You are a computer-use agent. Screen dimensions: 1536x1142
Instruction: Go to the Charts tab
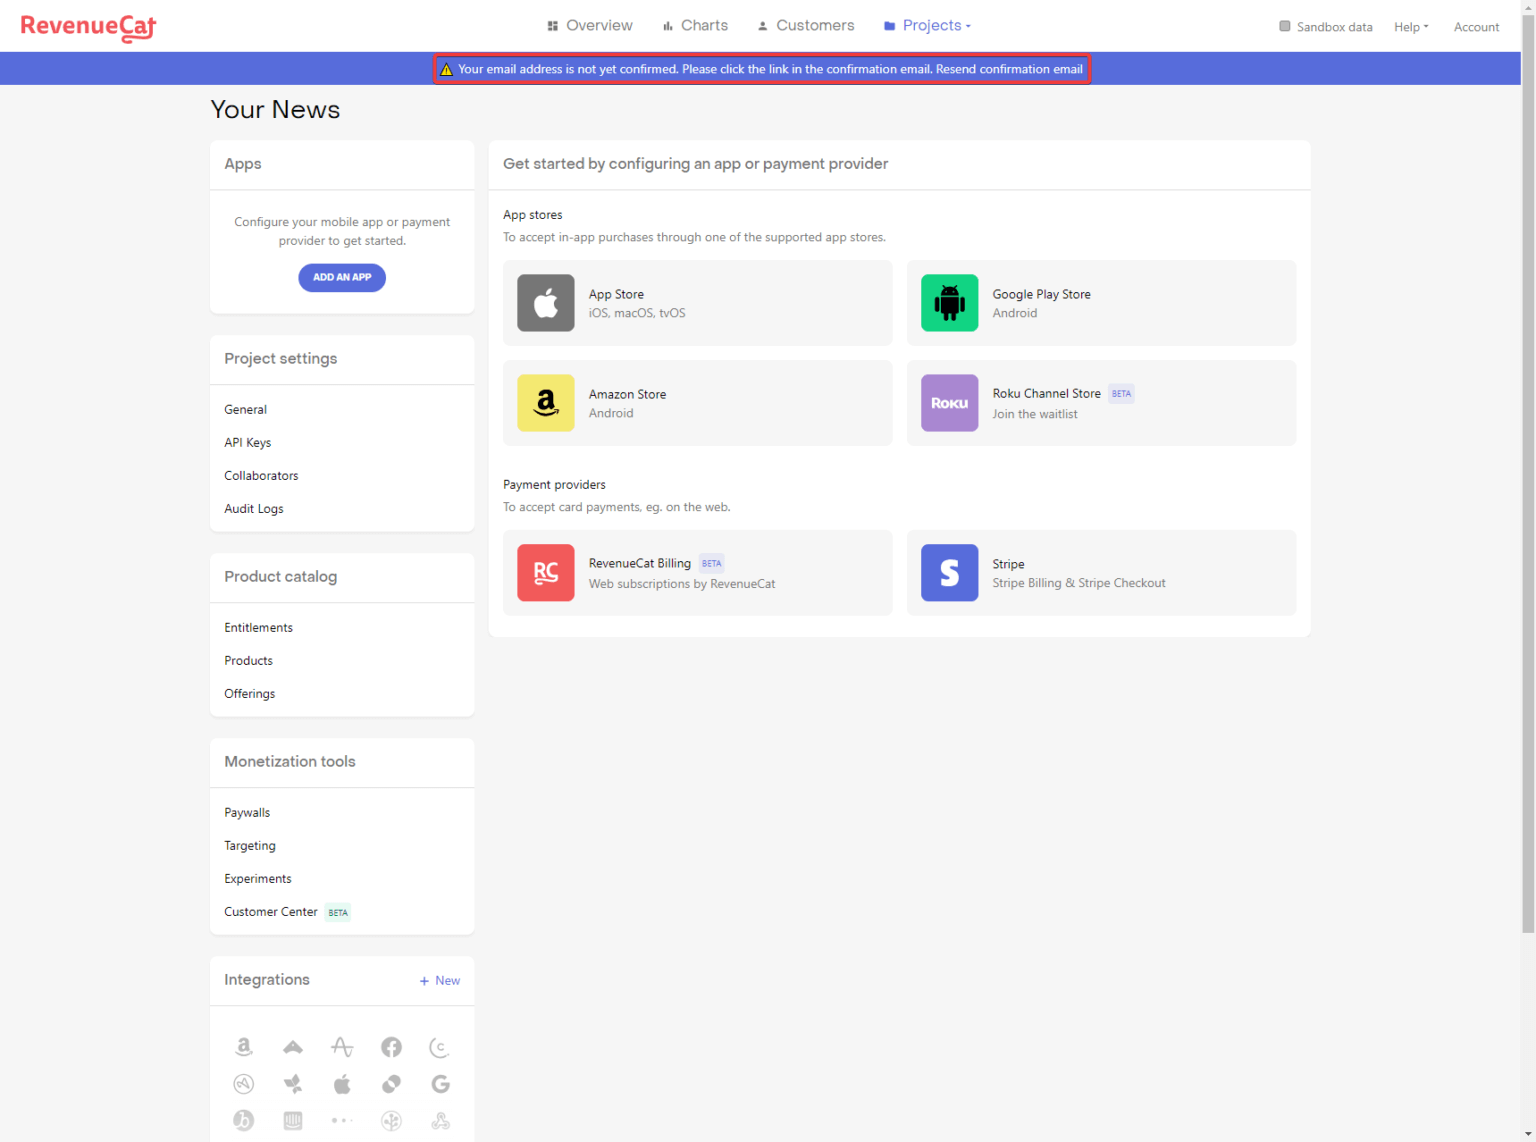pos(695,26)
